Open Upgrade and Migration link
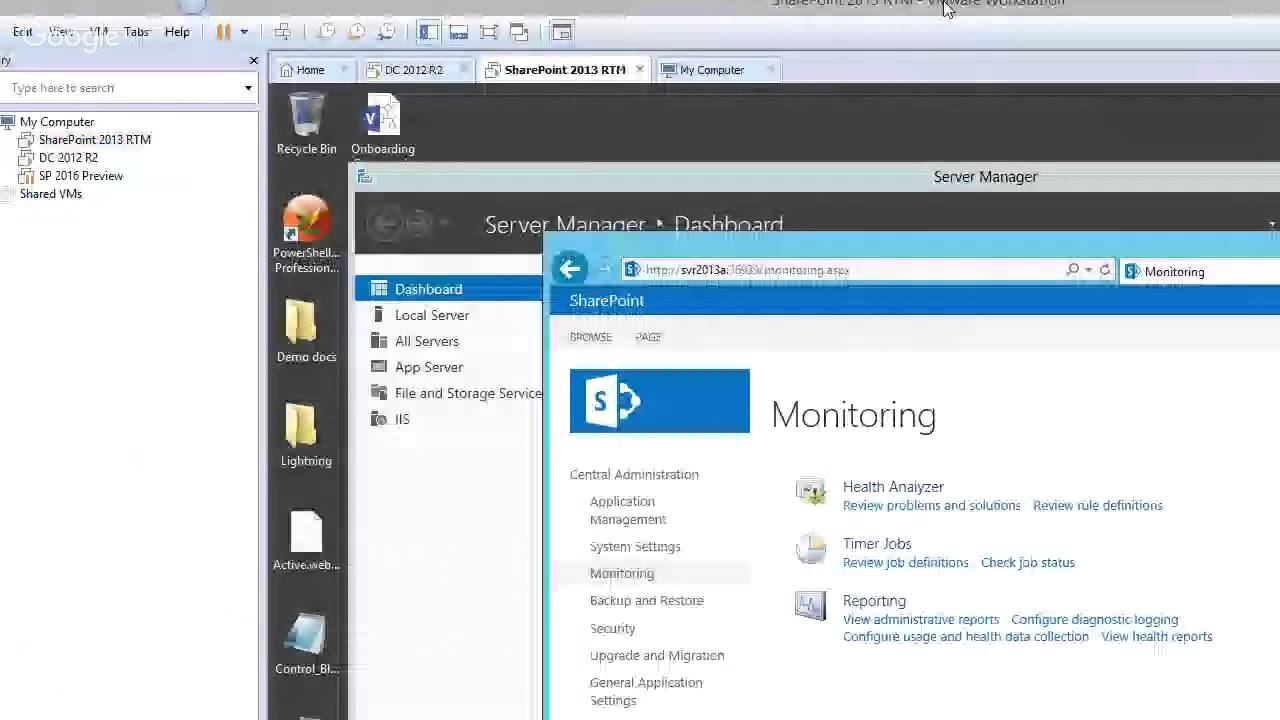Viewport: 1280px width, 720px height. 657,656
